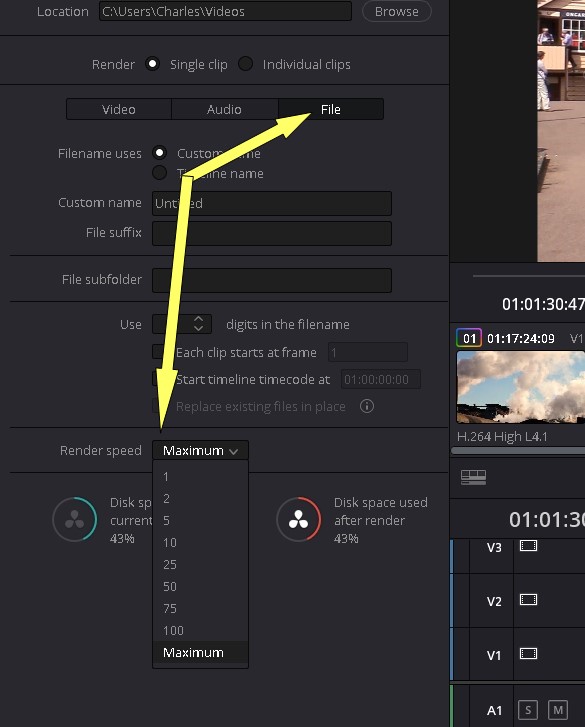Click the File suffix input field
This screenshot has height=727, width=585.
(272, 233)
